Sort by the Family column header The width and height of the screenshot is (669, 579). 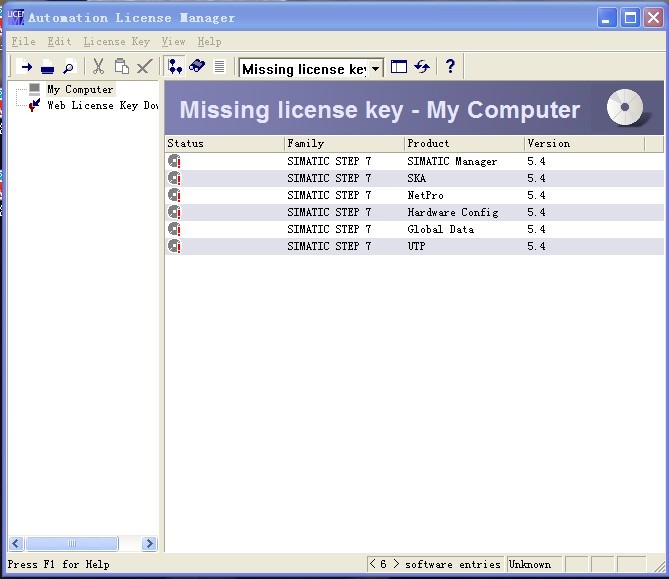pos(344,144)
